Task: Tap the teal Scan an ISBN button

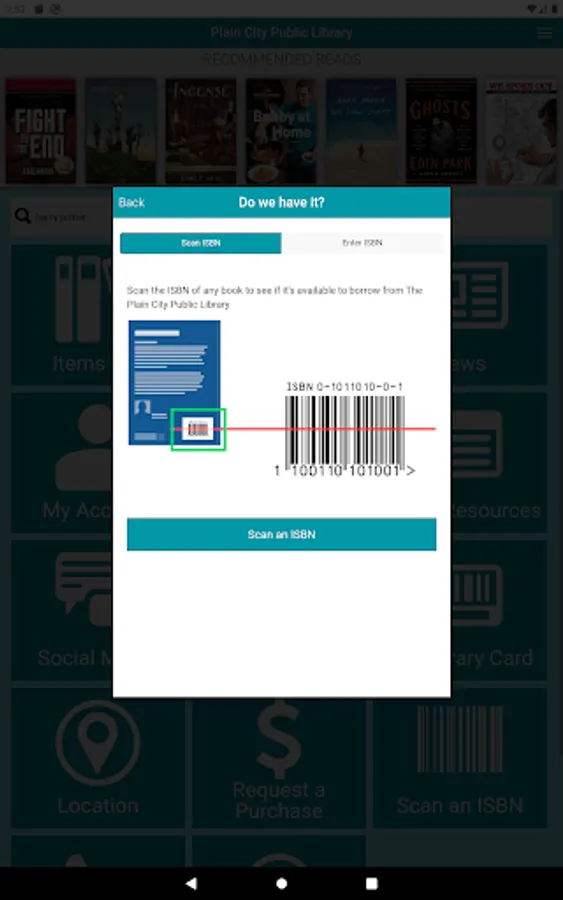Action: (281, 534)
